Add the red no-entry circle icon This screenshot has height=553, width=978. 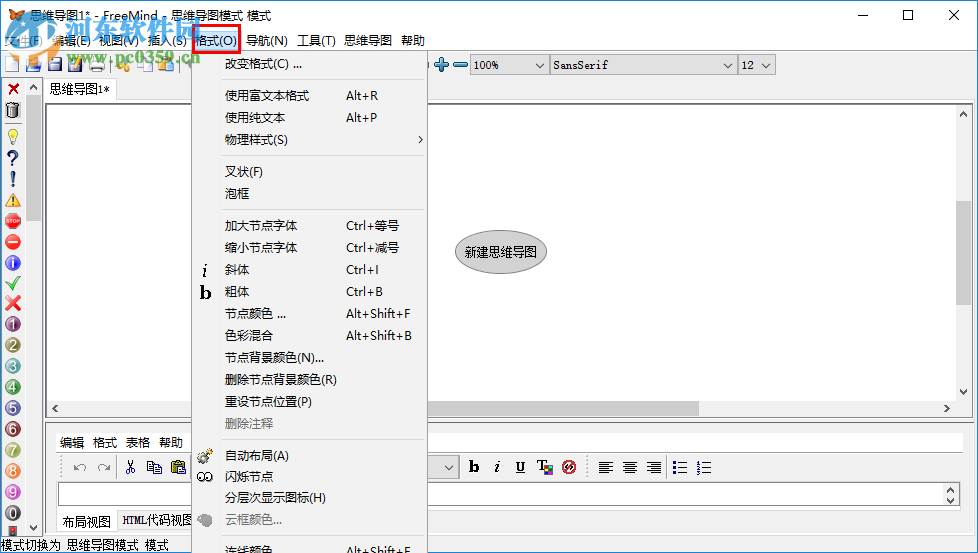click(13, 242)
